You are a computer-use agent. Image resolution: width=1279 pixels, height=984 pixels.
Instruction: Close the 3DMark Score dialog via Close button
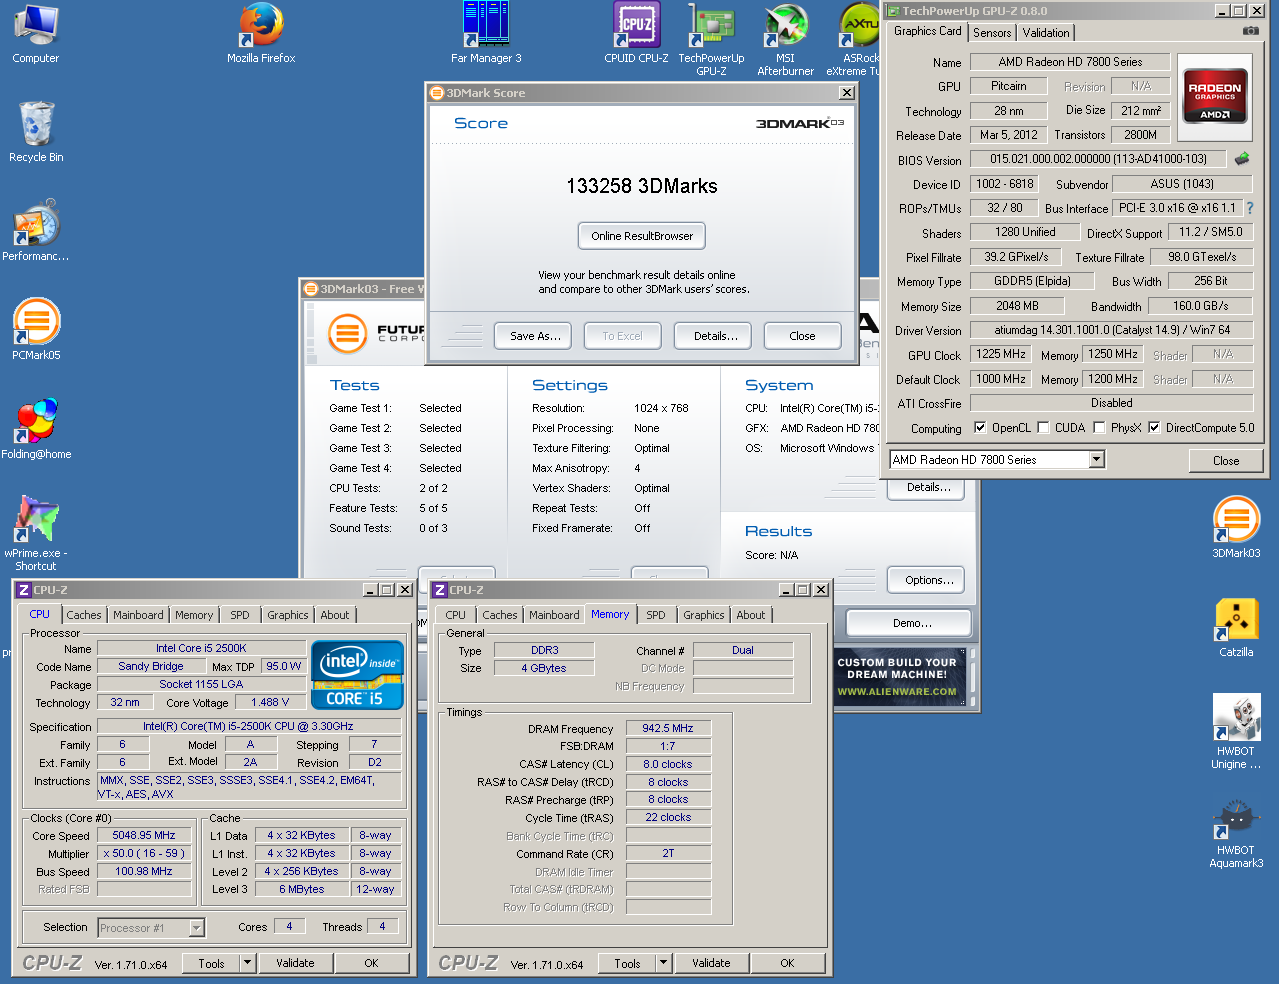click(x=802, y=336)
